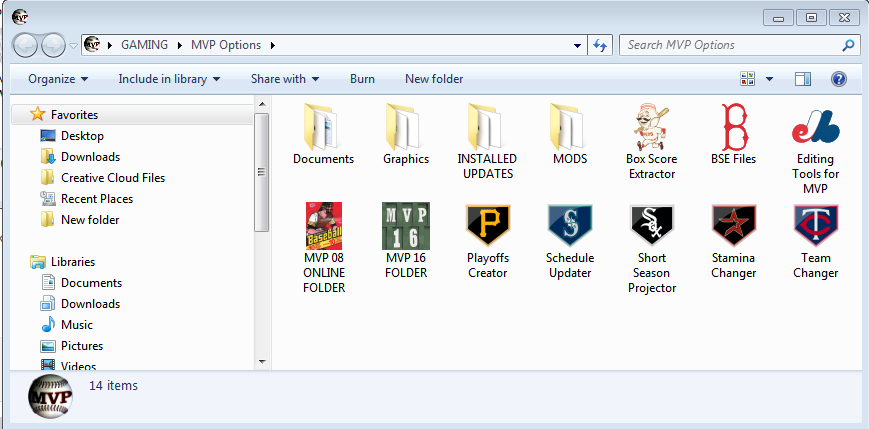This screenshot has width=869, height=429.
Task: Click the refresh button beside address bar
Action: tap(600, 45)
